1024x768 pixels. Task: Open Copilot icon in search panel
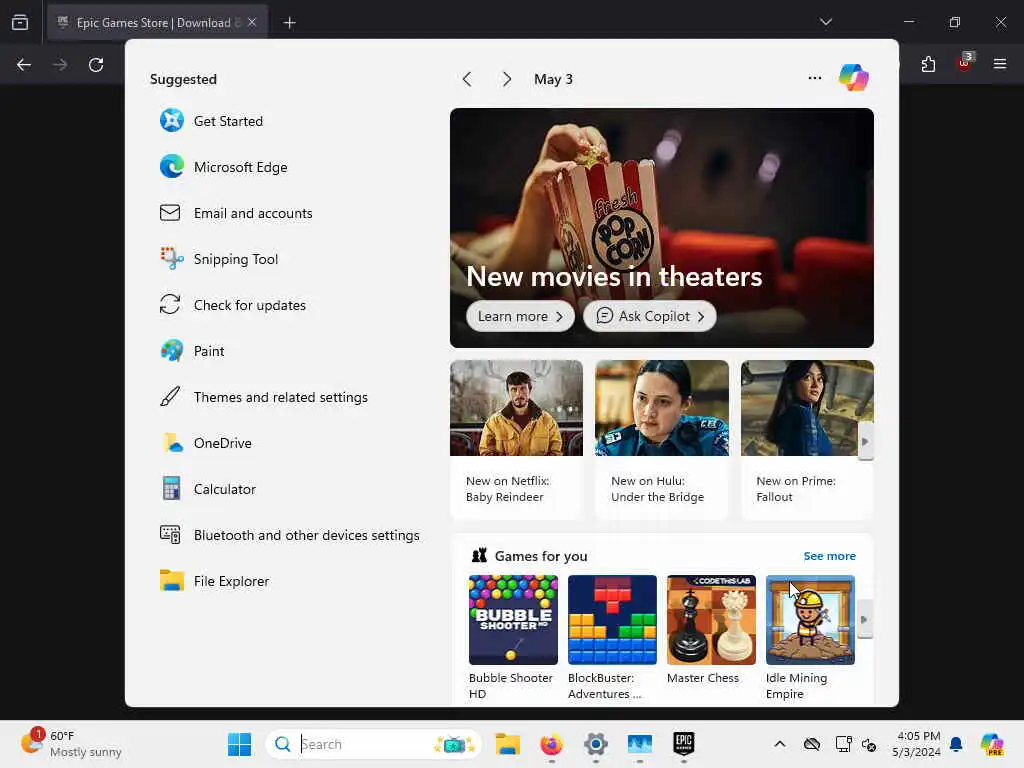pyautogui.click(x=854, y=78)
